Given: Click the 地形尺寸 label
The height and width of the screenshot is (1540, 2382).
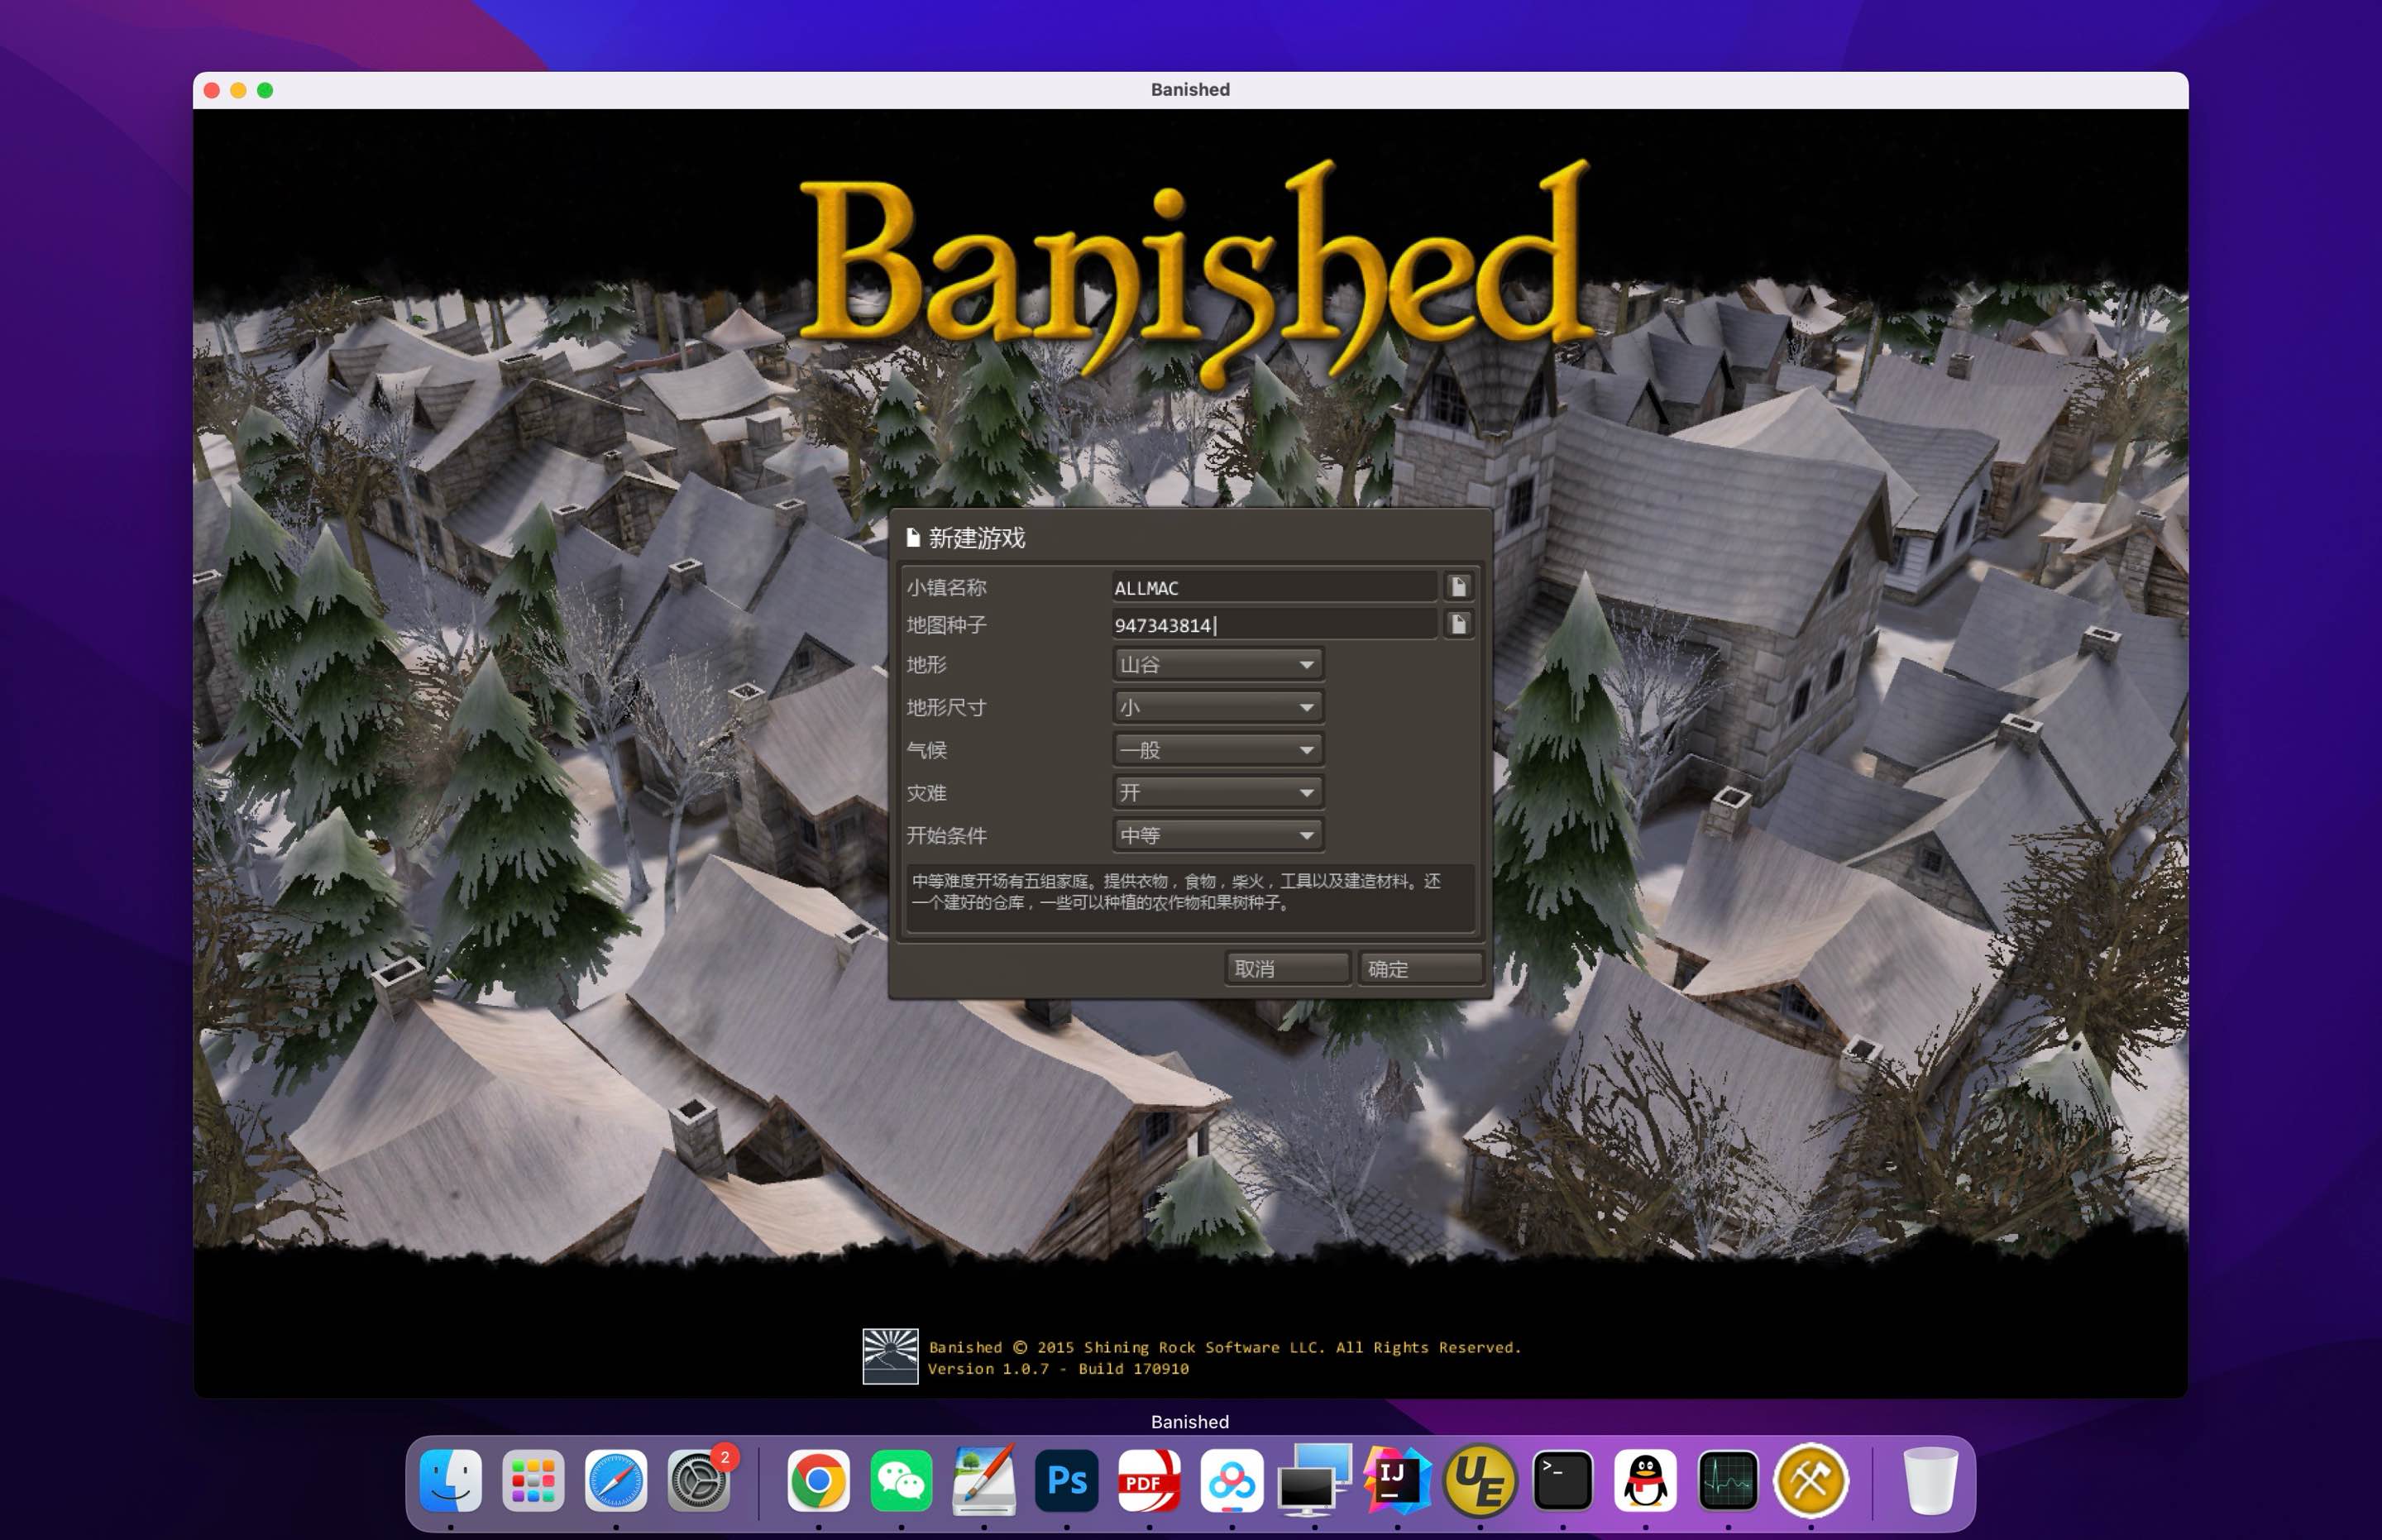Looking at the screenshot, I should coord(946,708).
